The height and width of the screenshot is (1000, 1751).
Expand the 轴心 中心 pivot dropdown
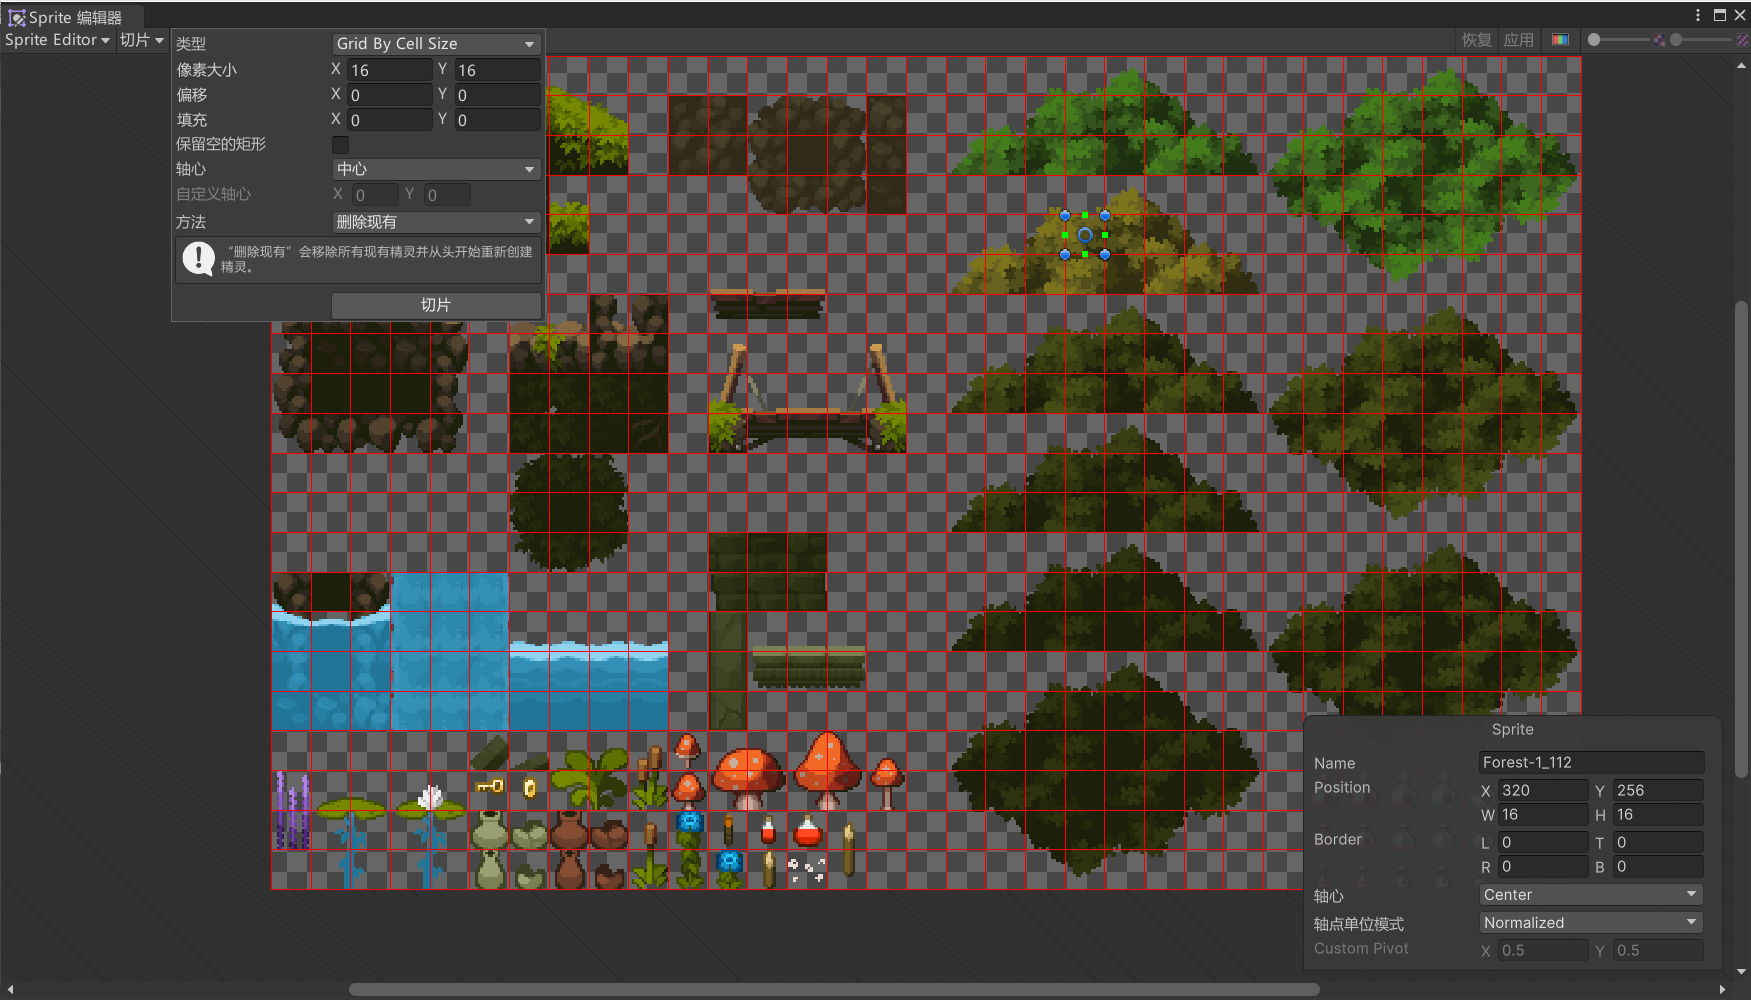click(x=436, y=169)
